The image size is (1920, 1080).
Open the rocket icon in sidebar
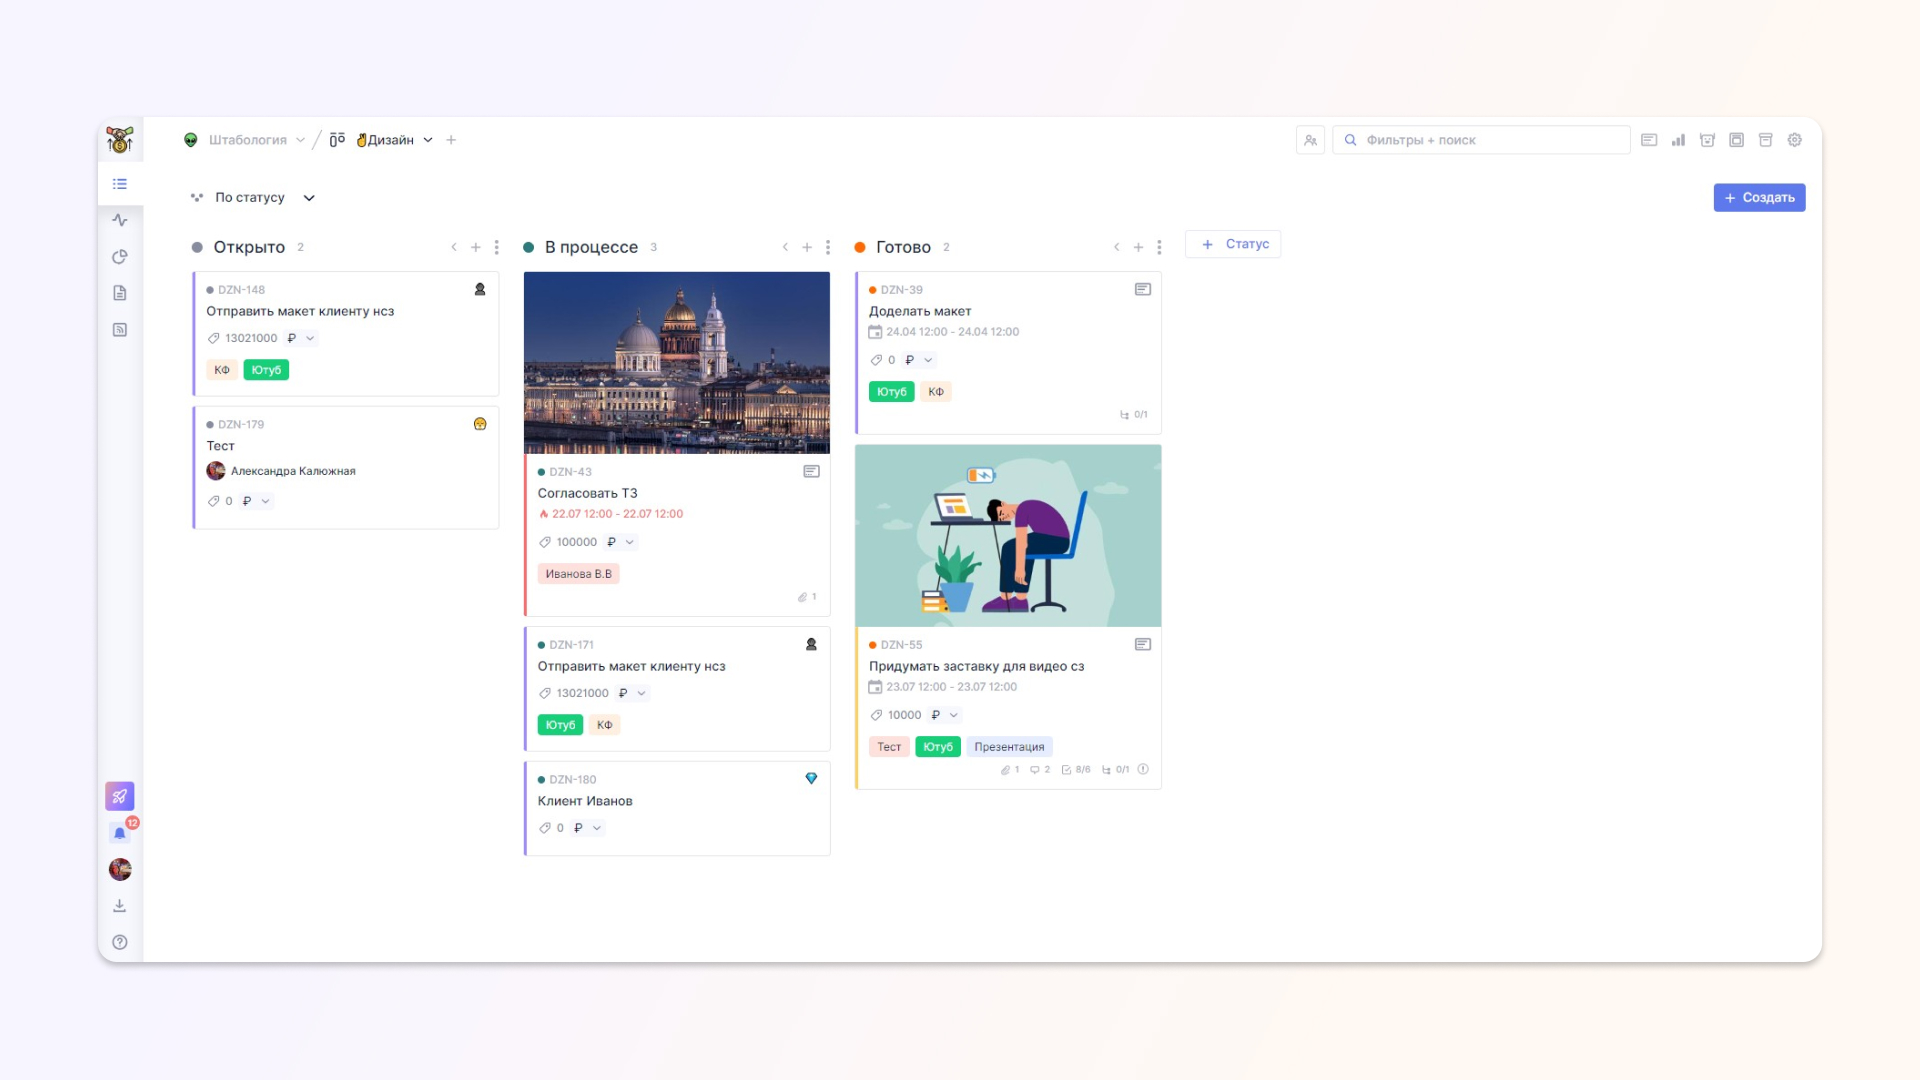pyautogui.click(x=119, y=796)
